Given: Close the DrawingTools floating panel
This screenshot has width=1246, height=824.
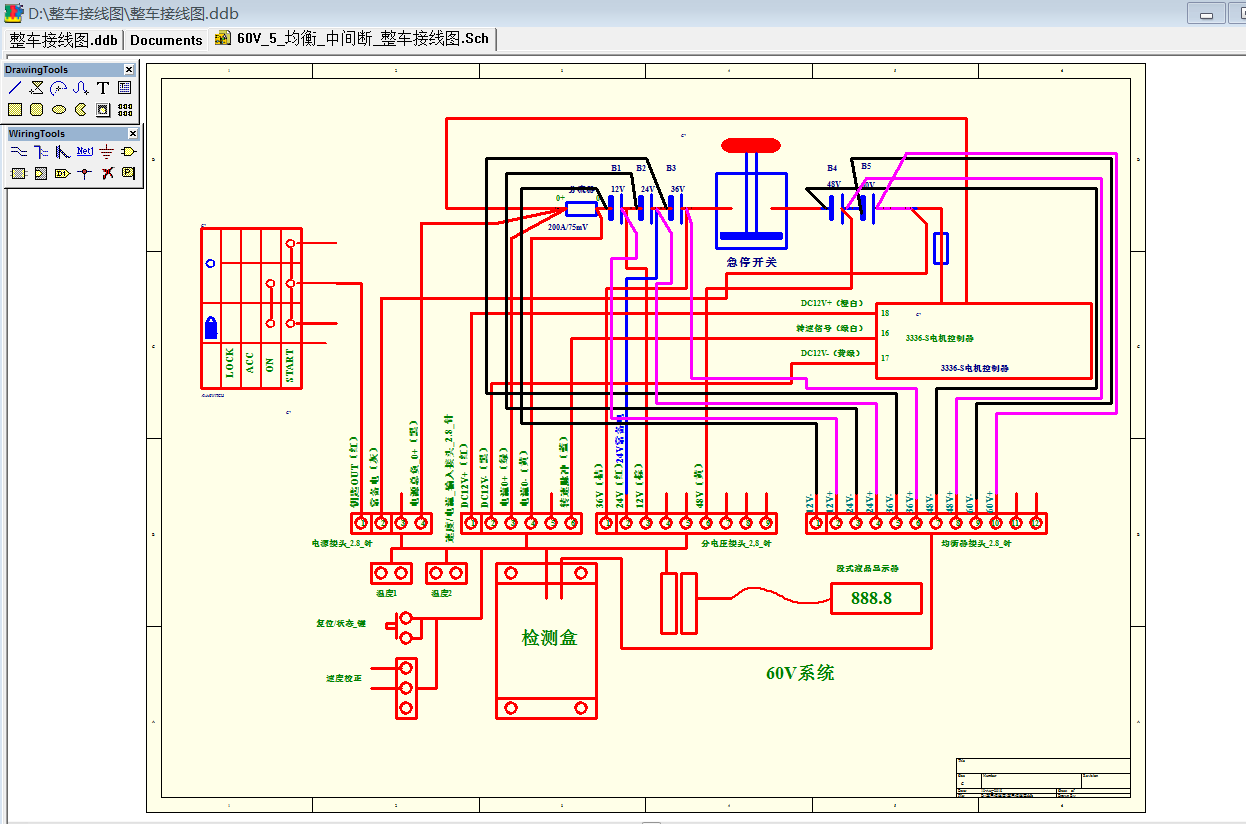Looking at the screenshot, I should click(129, 69).
